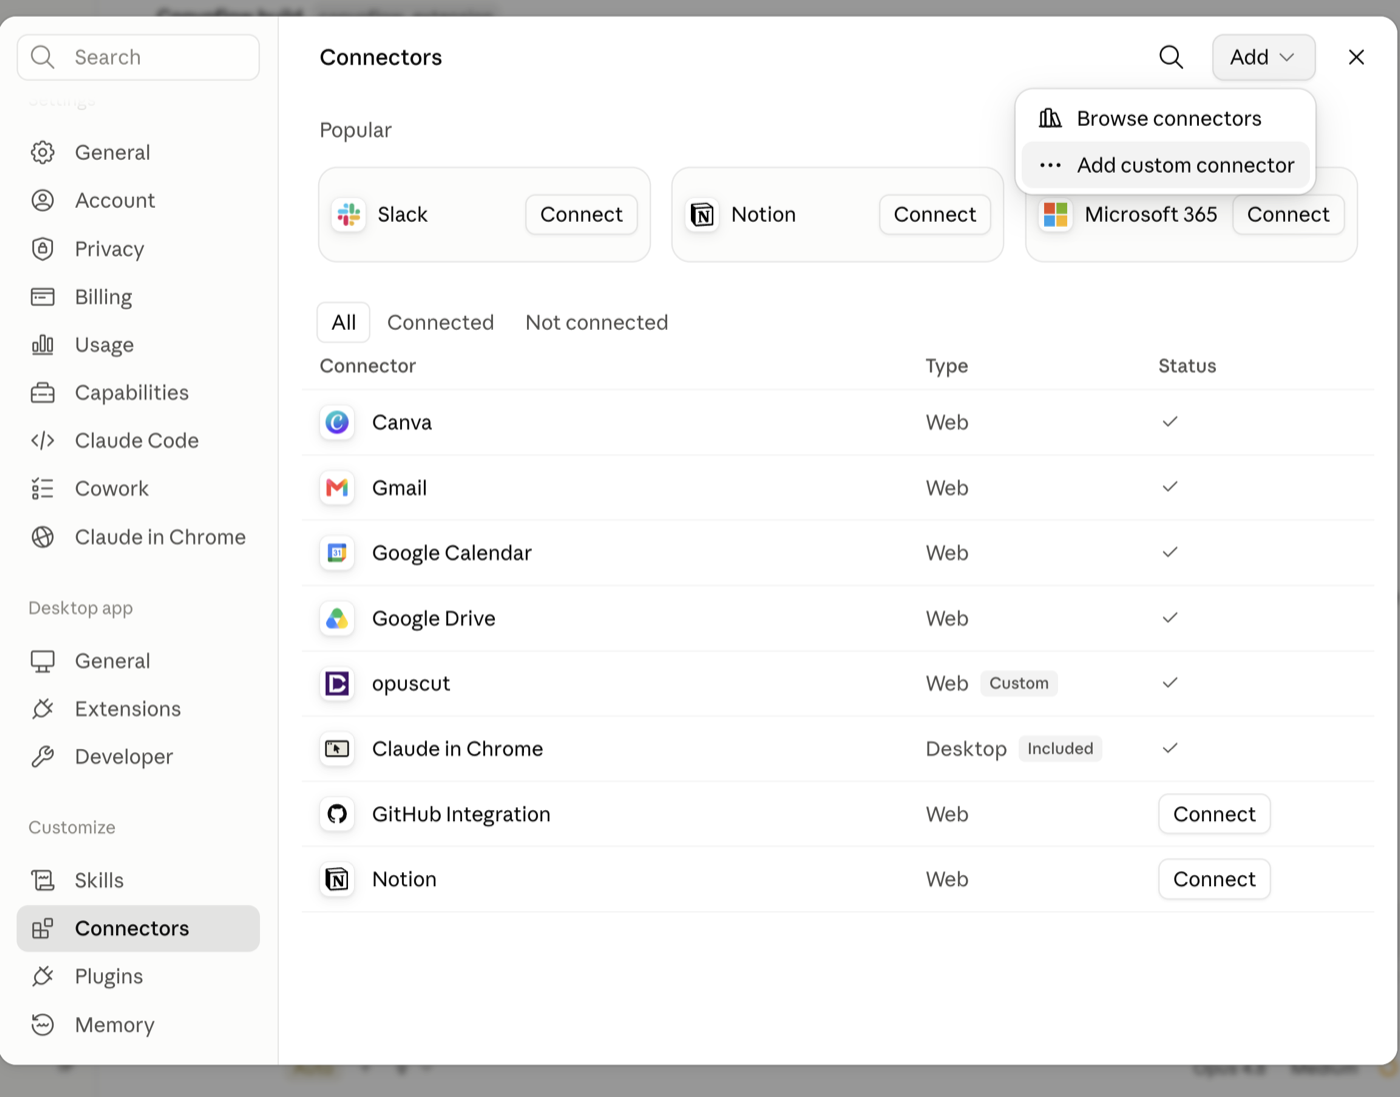Click the Privacy shield icon
The height and width of the screenshot is (1097, 1400).
(42, 248)
